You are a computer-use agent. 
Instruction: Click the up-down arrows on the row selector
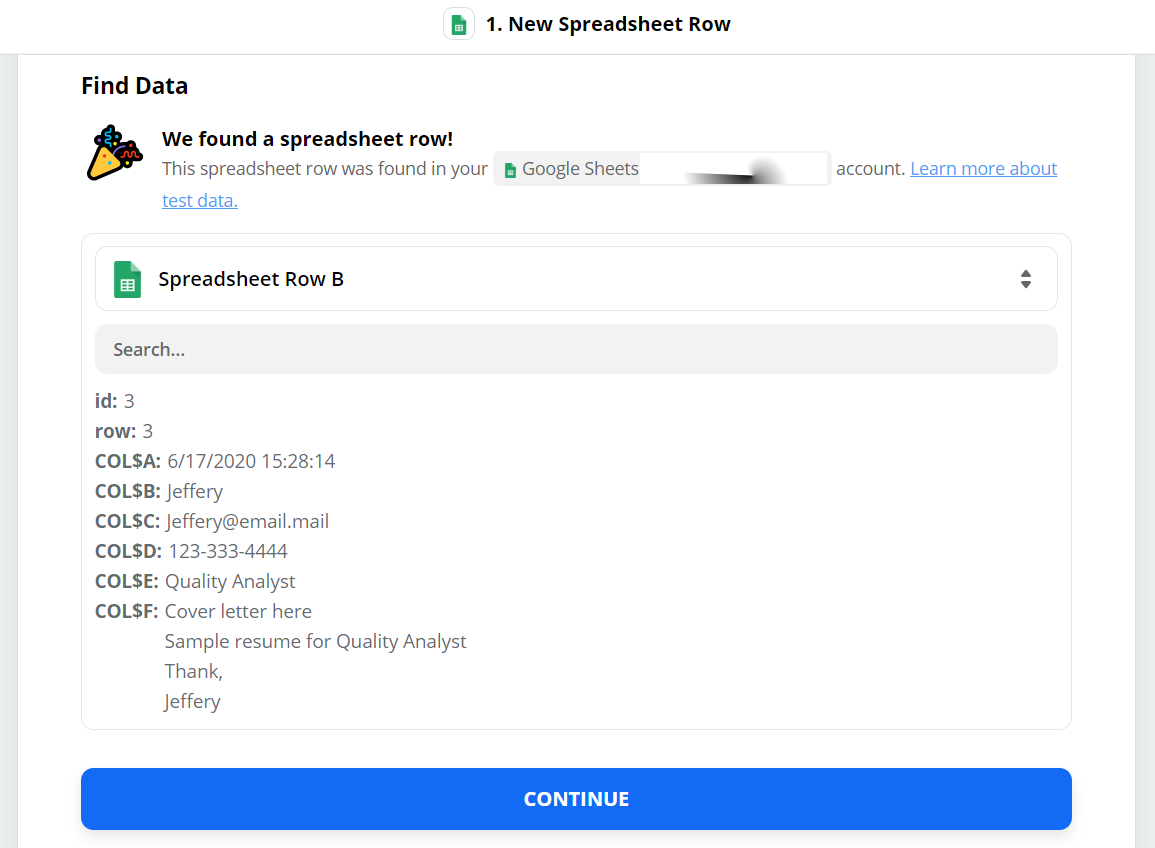coord(1025,279)
